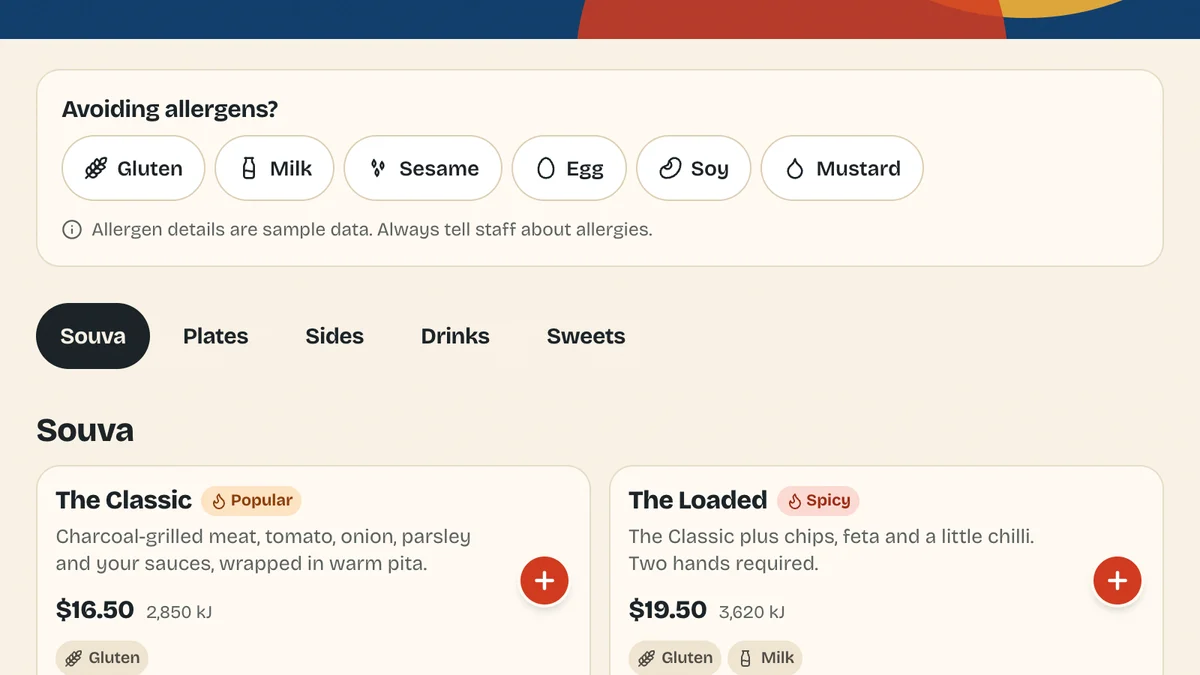Toggle the Mustard allergen filter
This screenshot has width=1200, height=675.
pyautogui.click(x=842, y=168)
